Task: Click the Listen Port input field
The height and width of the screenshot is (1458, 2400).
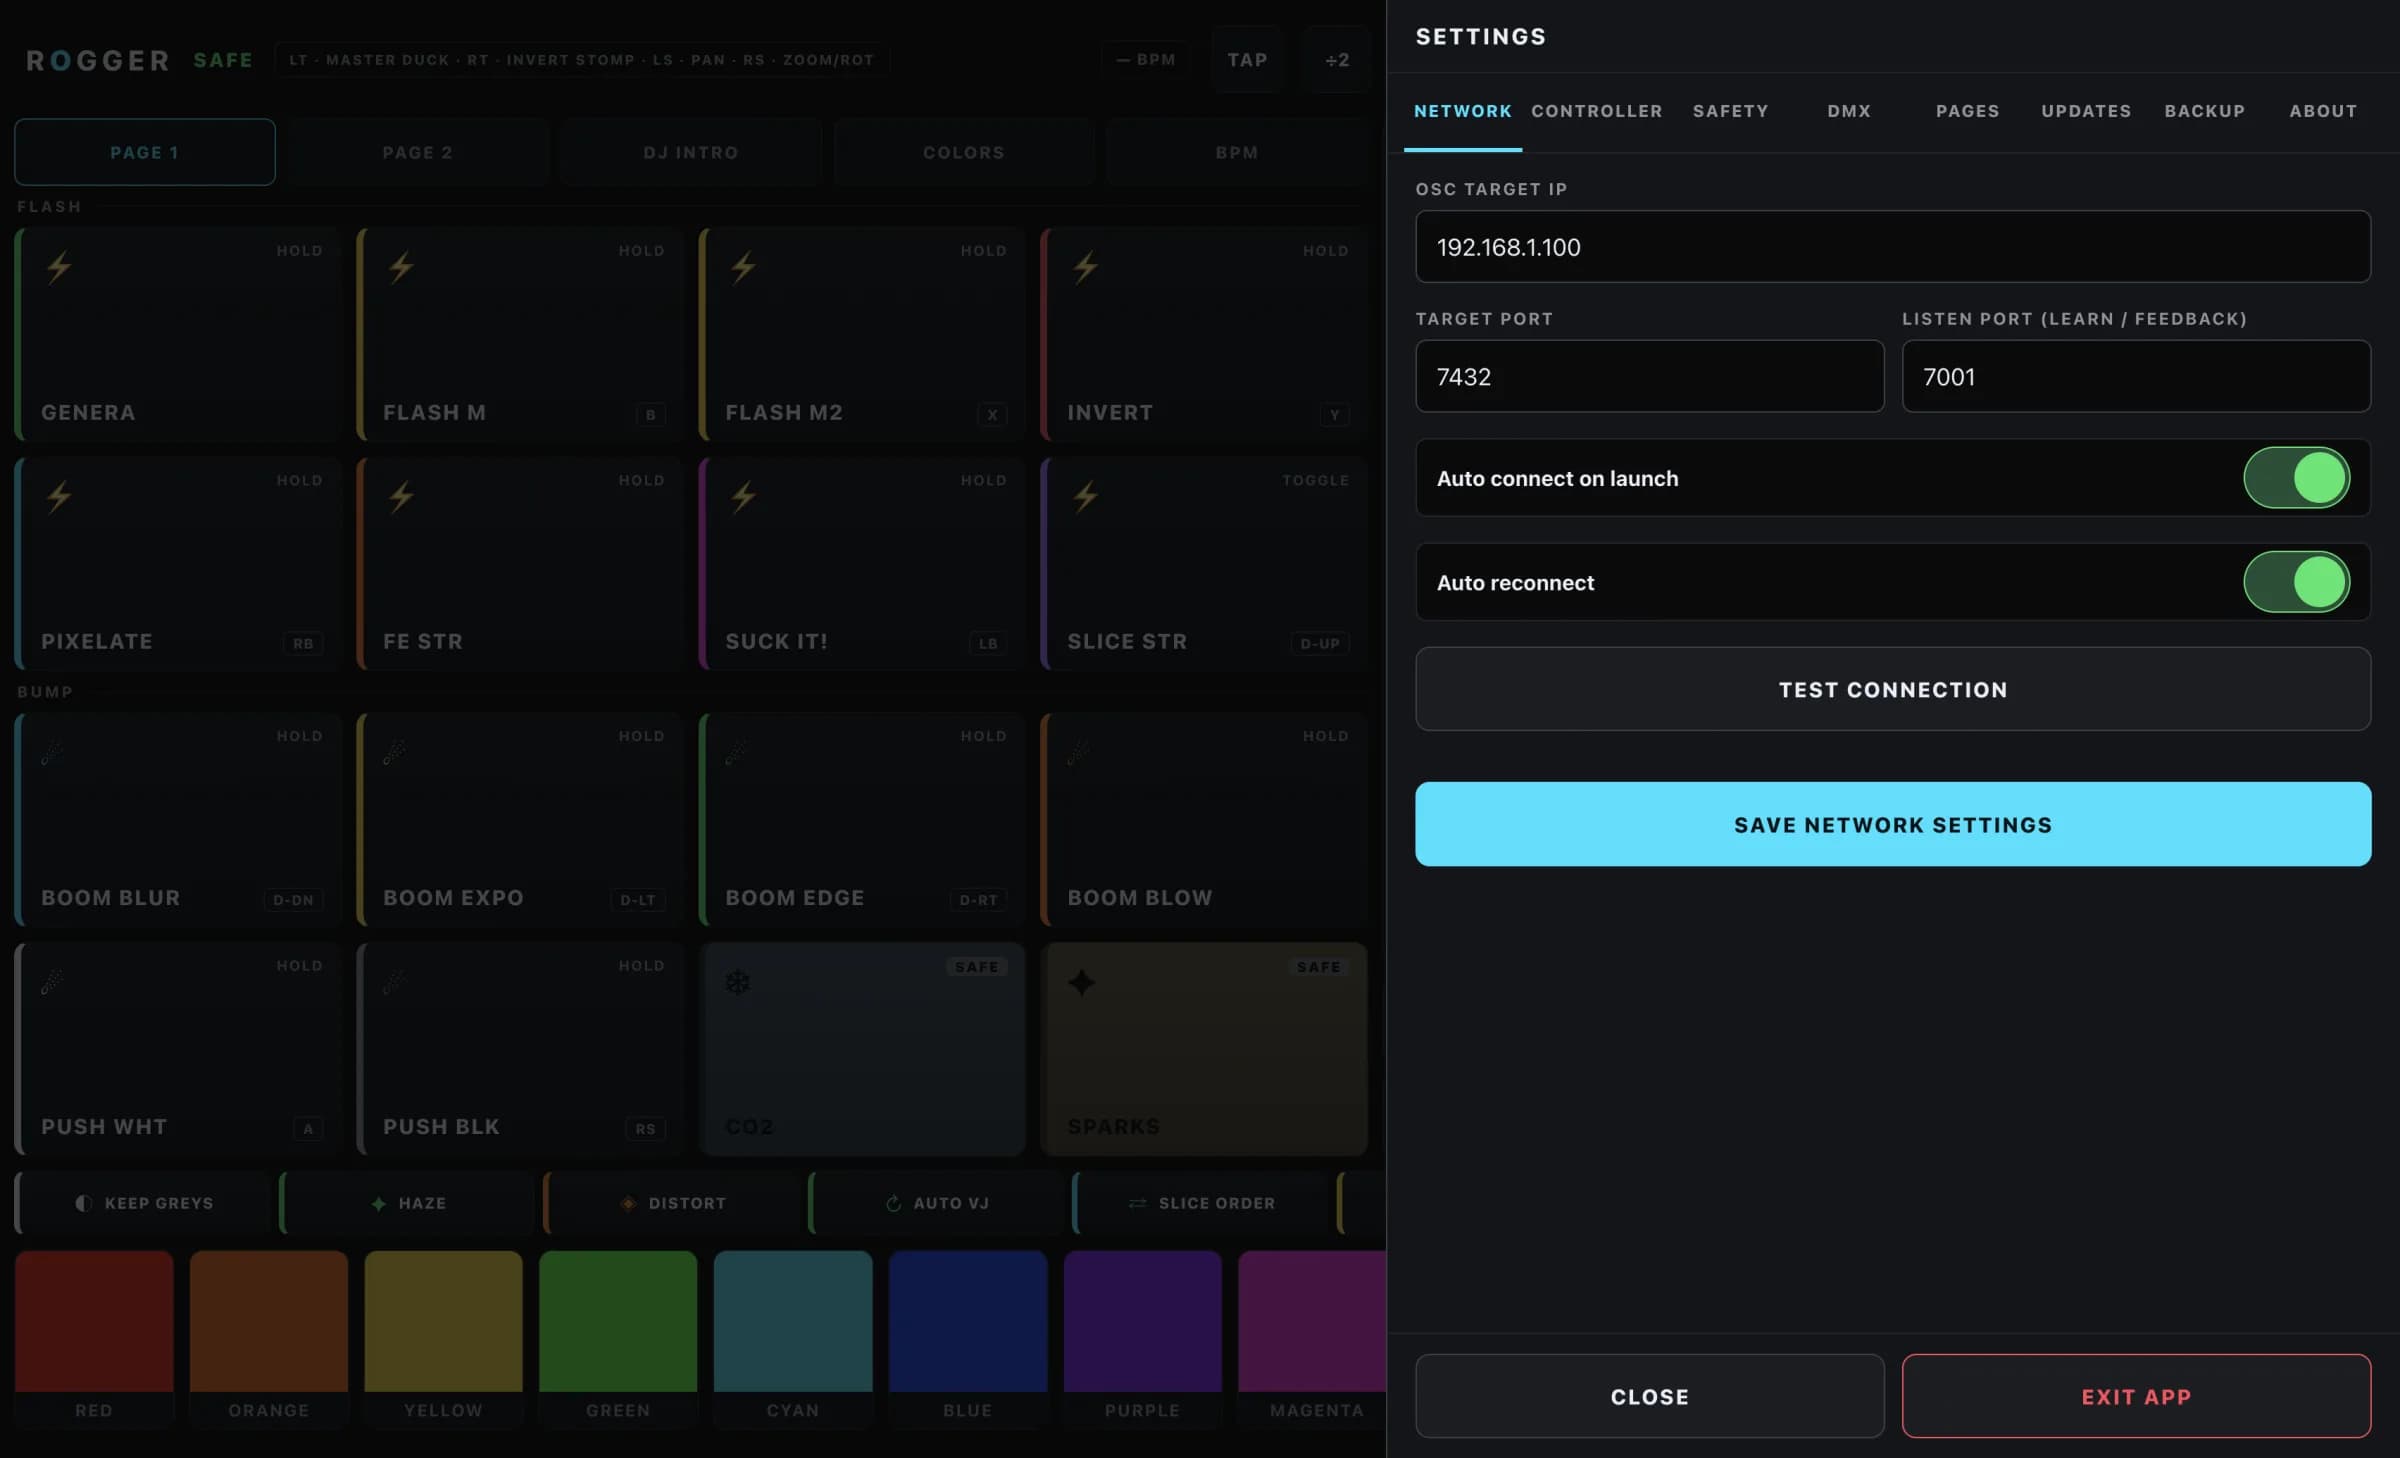Action: pyautogui.click(x=2136, y=376)
